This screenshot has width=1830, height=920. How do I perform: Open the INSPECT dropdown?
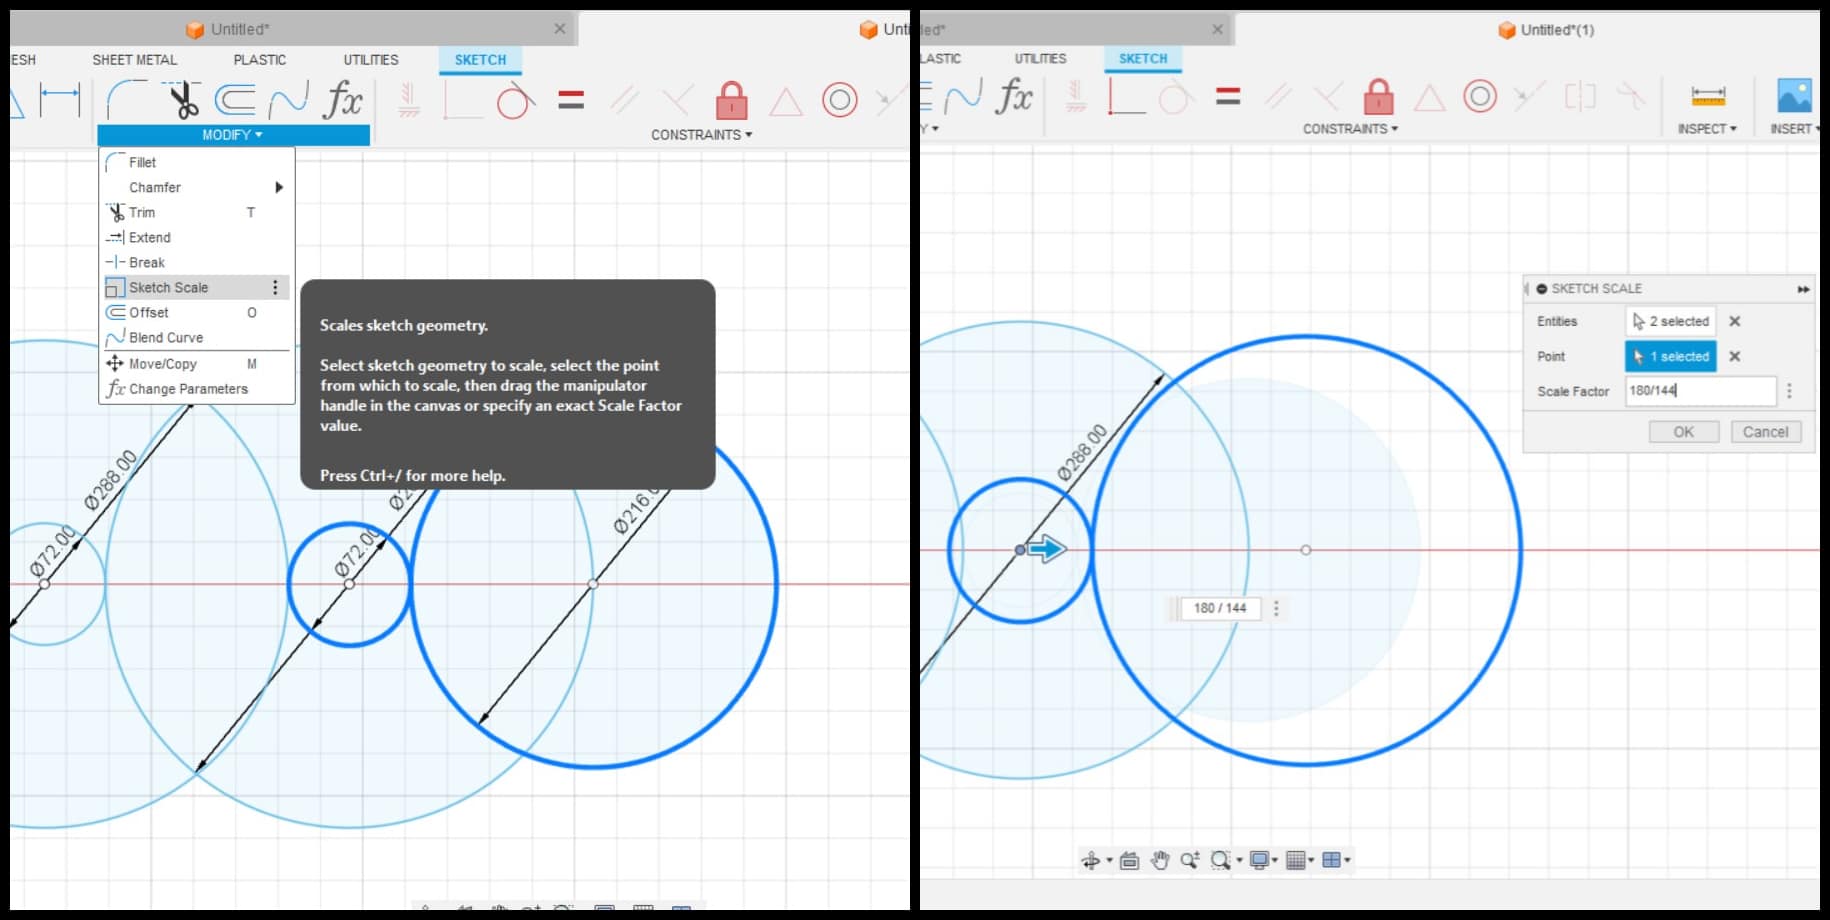point(1707,128)
